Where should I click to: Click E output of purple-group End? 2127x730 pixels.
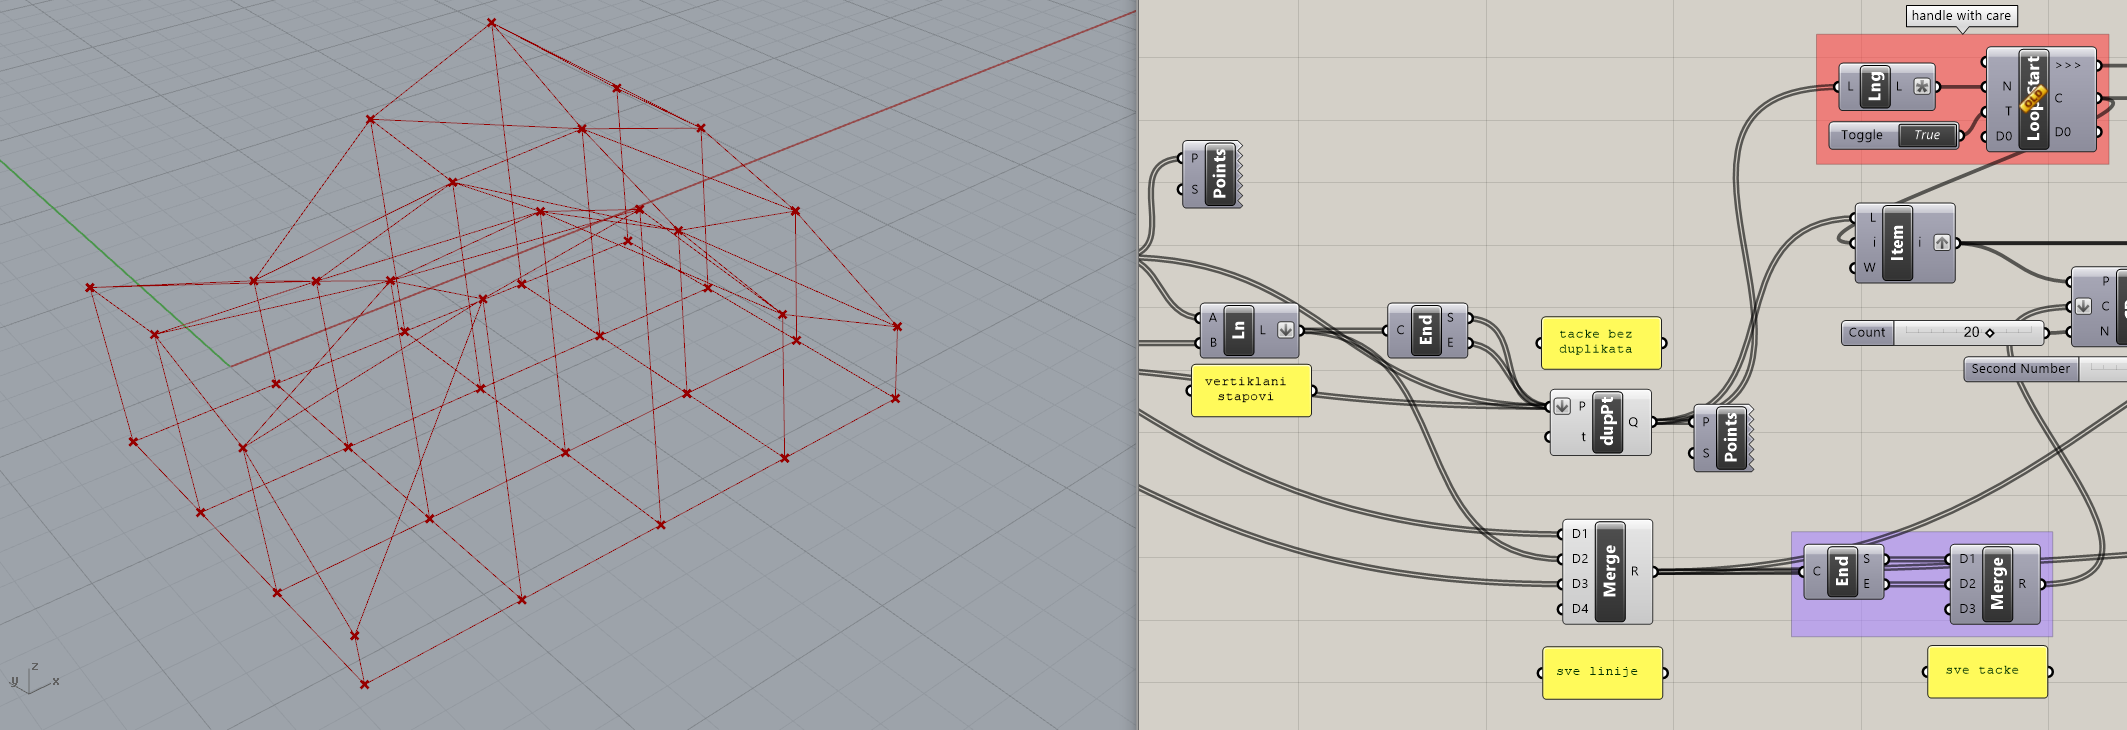pos(1867,584)
